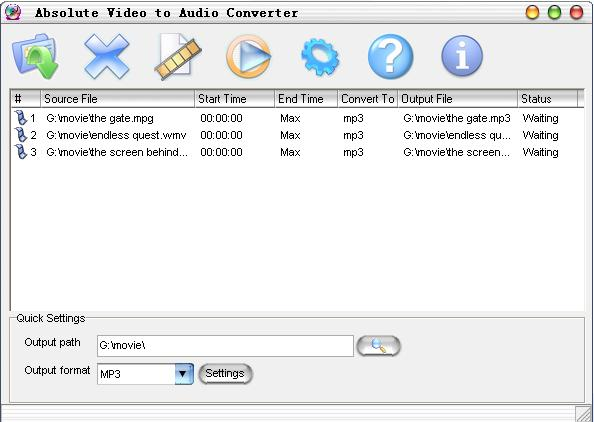The image size is (594, 422).
Task: Click the End Time column header
Action: coord(306,99)
